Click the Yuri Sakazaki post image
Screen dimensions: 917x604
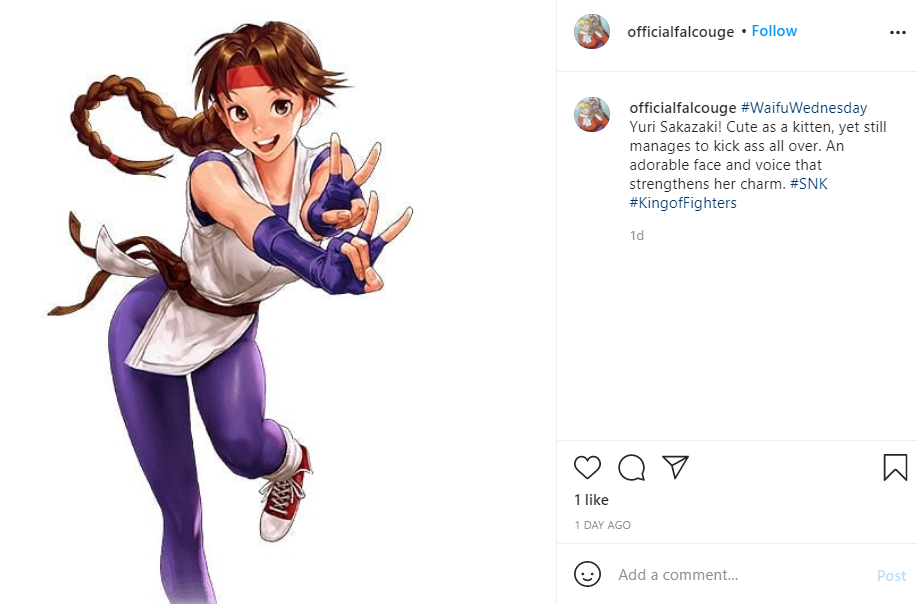pos(278,302)
